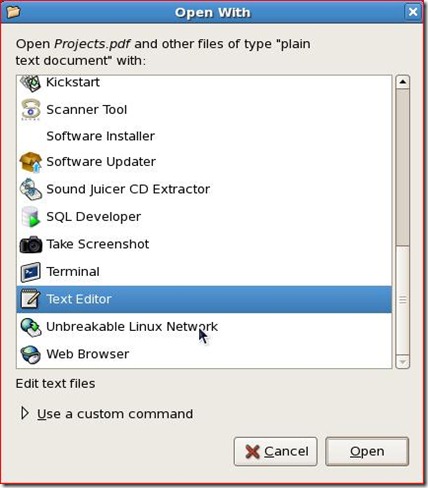Select the Text Editor notepad icon
This screenshot has height=488, width=428.
tap(30, 299)
